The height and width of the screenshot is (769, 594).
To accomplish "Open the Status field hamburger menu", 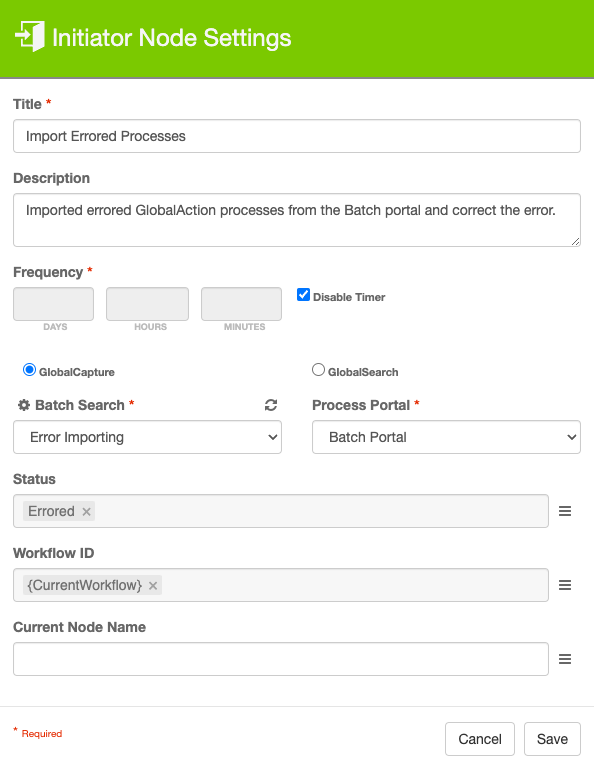I will [x=565, y=511].
